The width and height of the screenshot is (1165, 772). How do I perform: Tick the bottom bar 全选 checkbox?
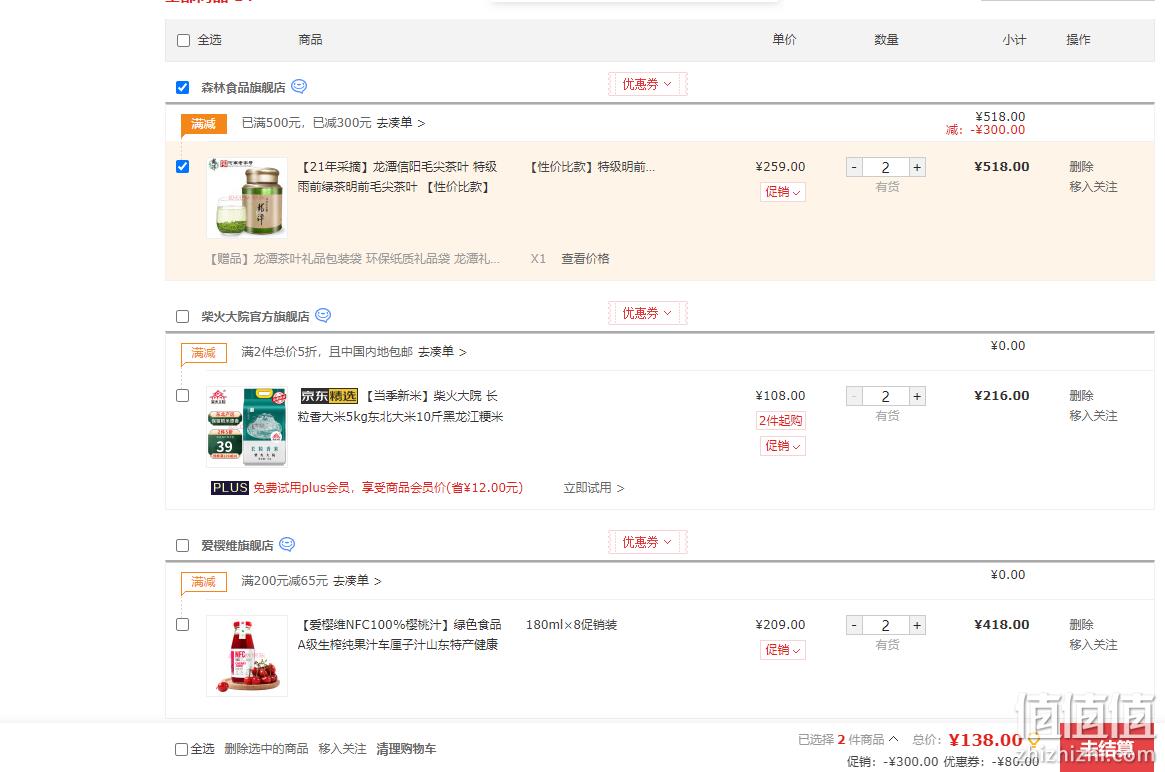[181, 749]
